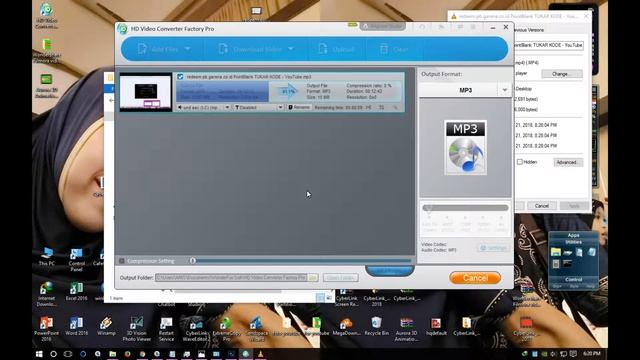Image resolution: width=640 pixels, height=360 pixels.
Task: Open 3D Vision Photo Viewer desktop icon
Action: (x=136, y=328)
